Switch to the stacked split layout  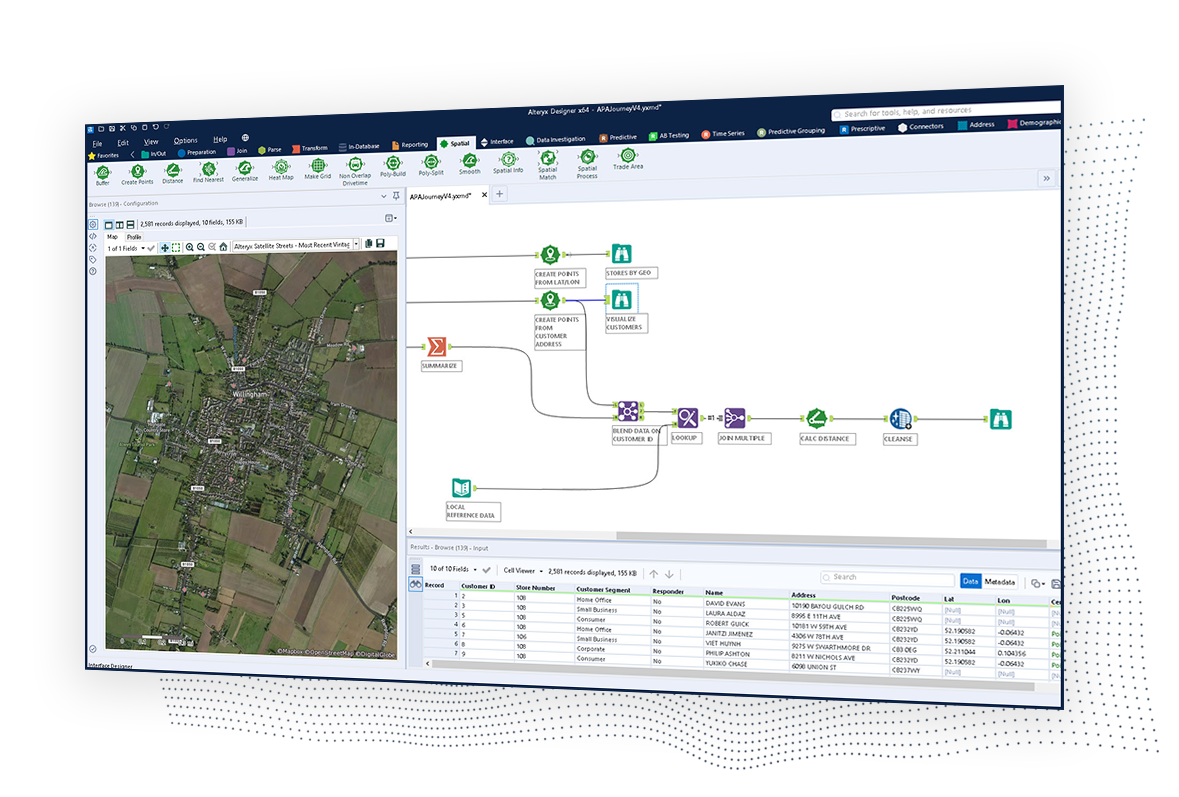130,224
